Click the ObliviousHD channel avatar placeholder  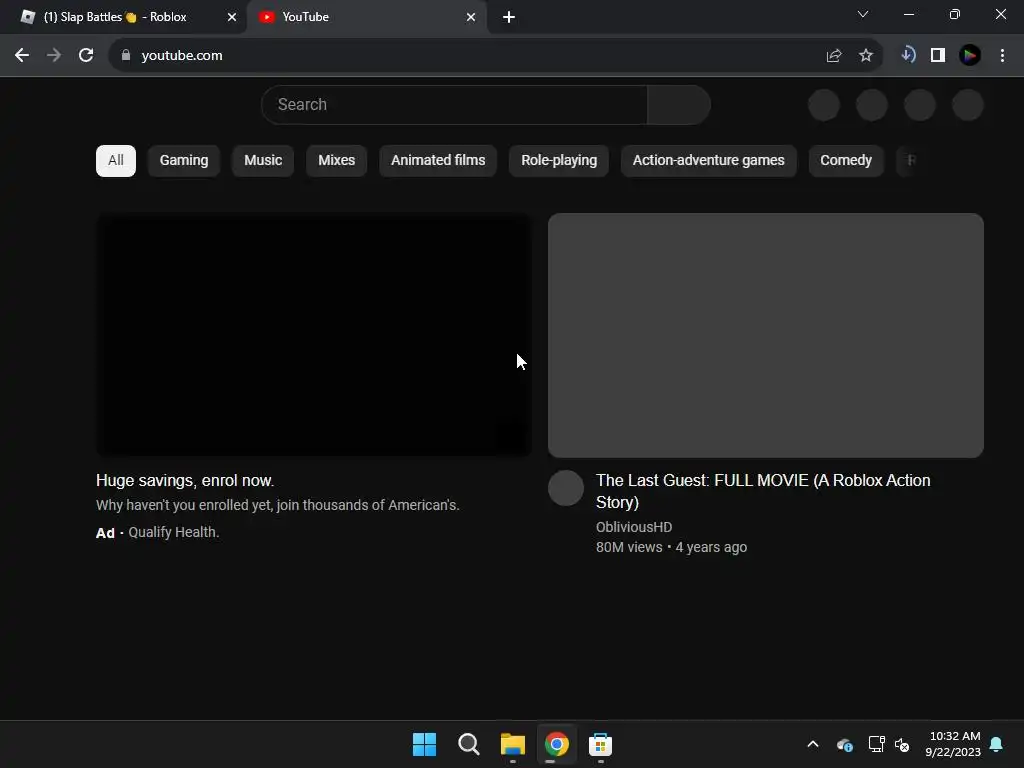pyautogui.click(x=566, y=488)
